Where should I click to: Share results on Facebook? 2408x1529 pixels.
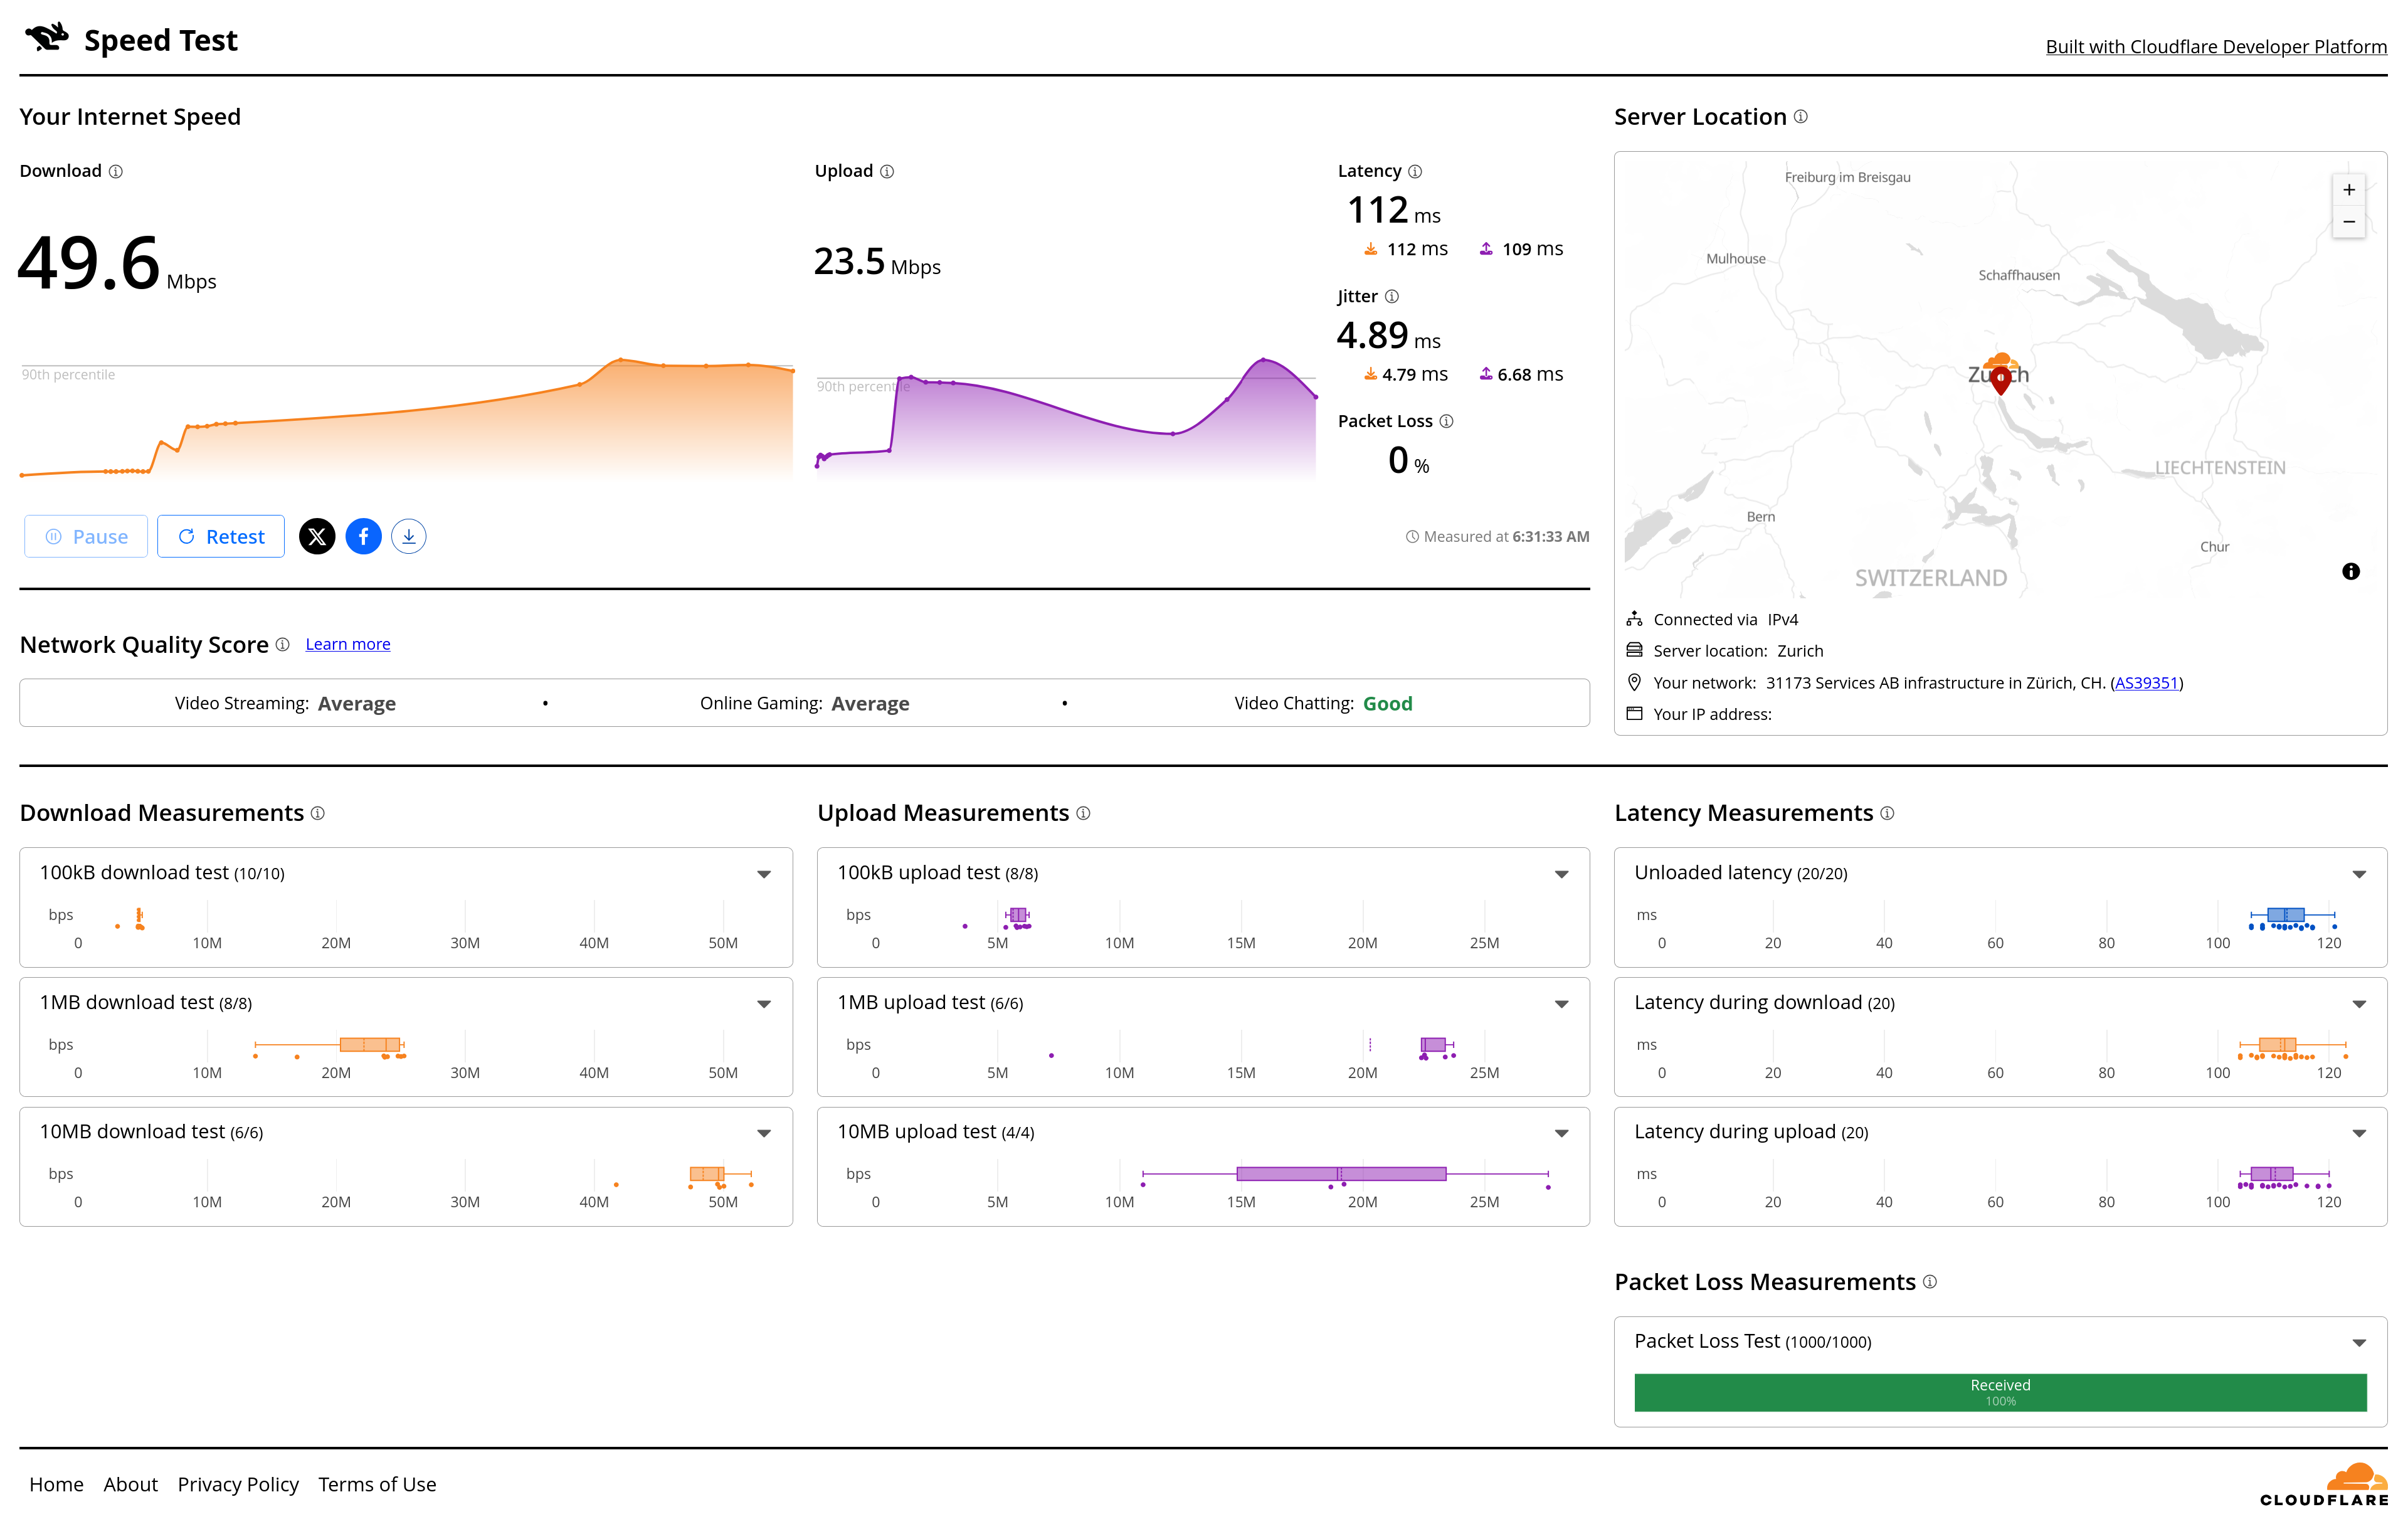pyautogui.click(x=363, y=536)
